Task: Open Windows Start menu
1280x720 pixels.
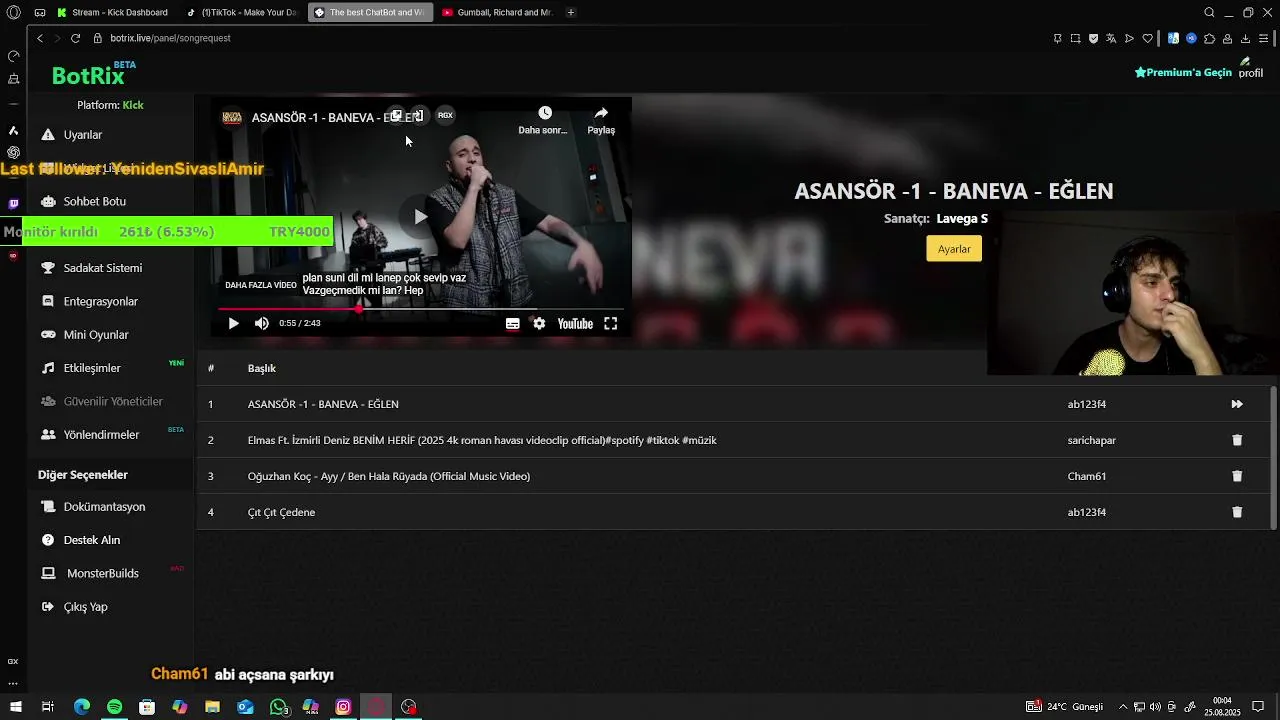Action: (x=15, y=707)
